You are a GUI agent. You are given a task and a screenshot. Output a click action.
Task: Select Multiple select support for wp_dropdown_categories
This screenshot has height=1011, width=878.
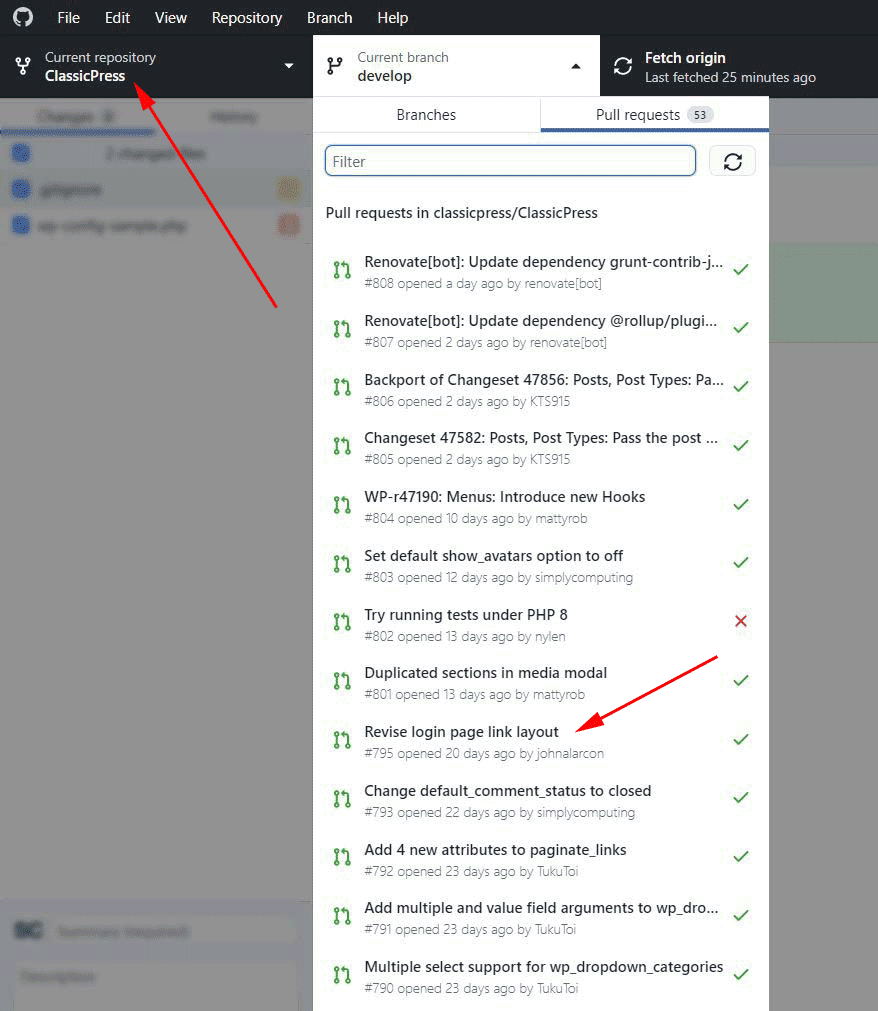(x=541, y=977)
